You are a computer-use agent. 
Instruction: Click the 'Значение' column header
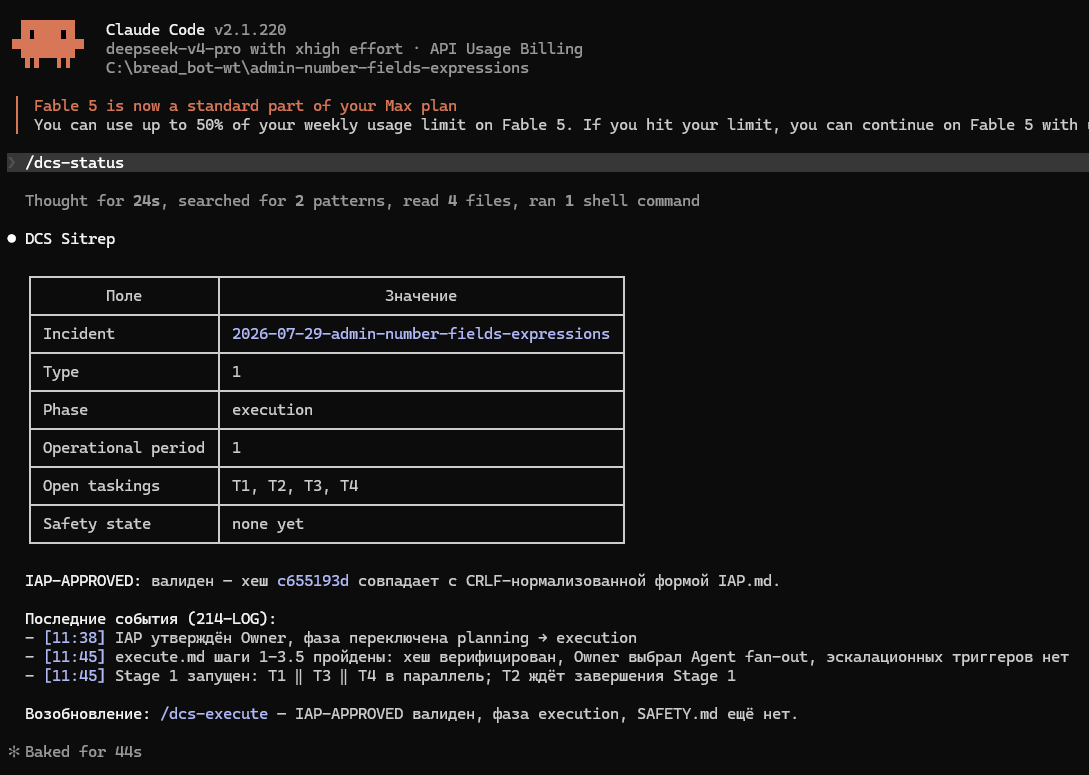click(x=421, y=296)
